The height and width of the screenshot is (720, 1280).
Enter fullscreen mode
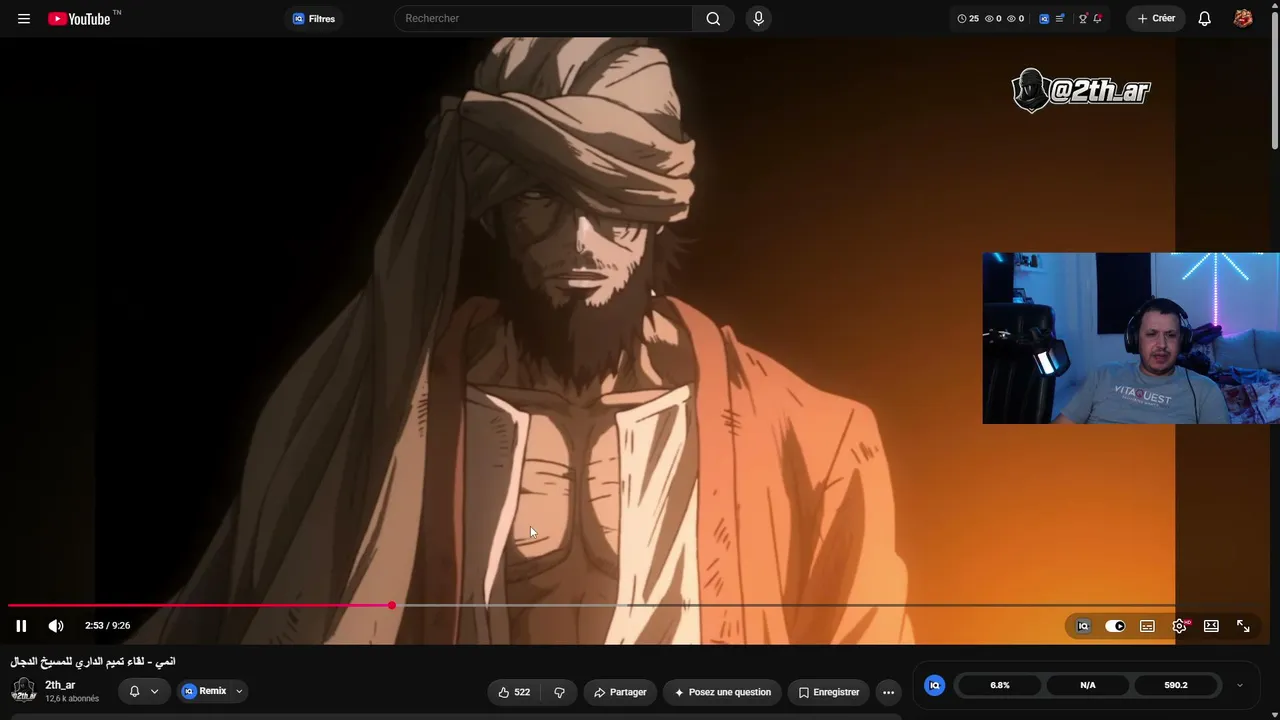point(1243,626)
